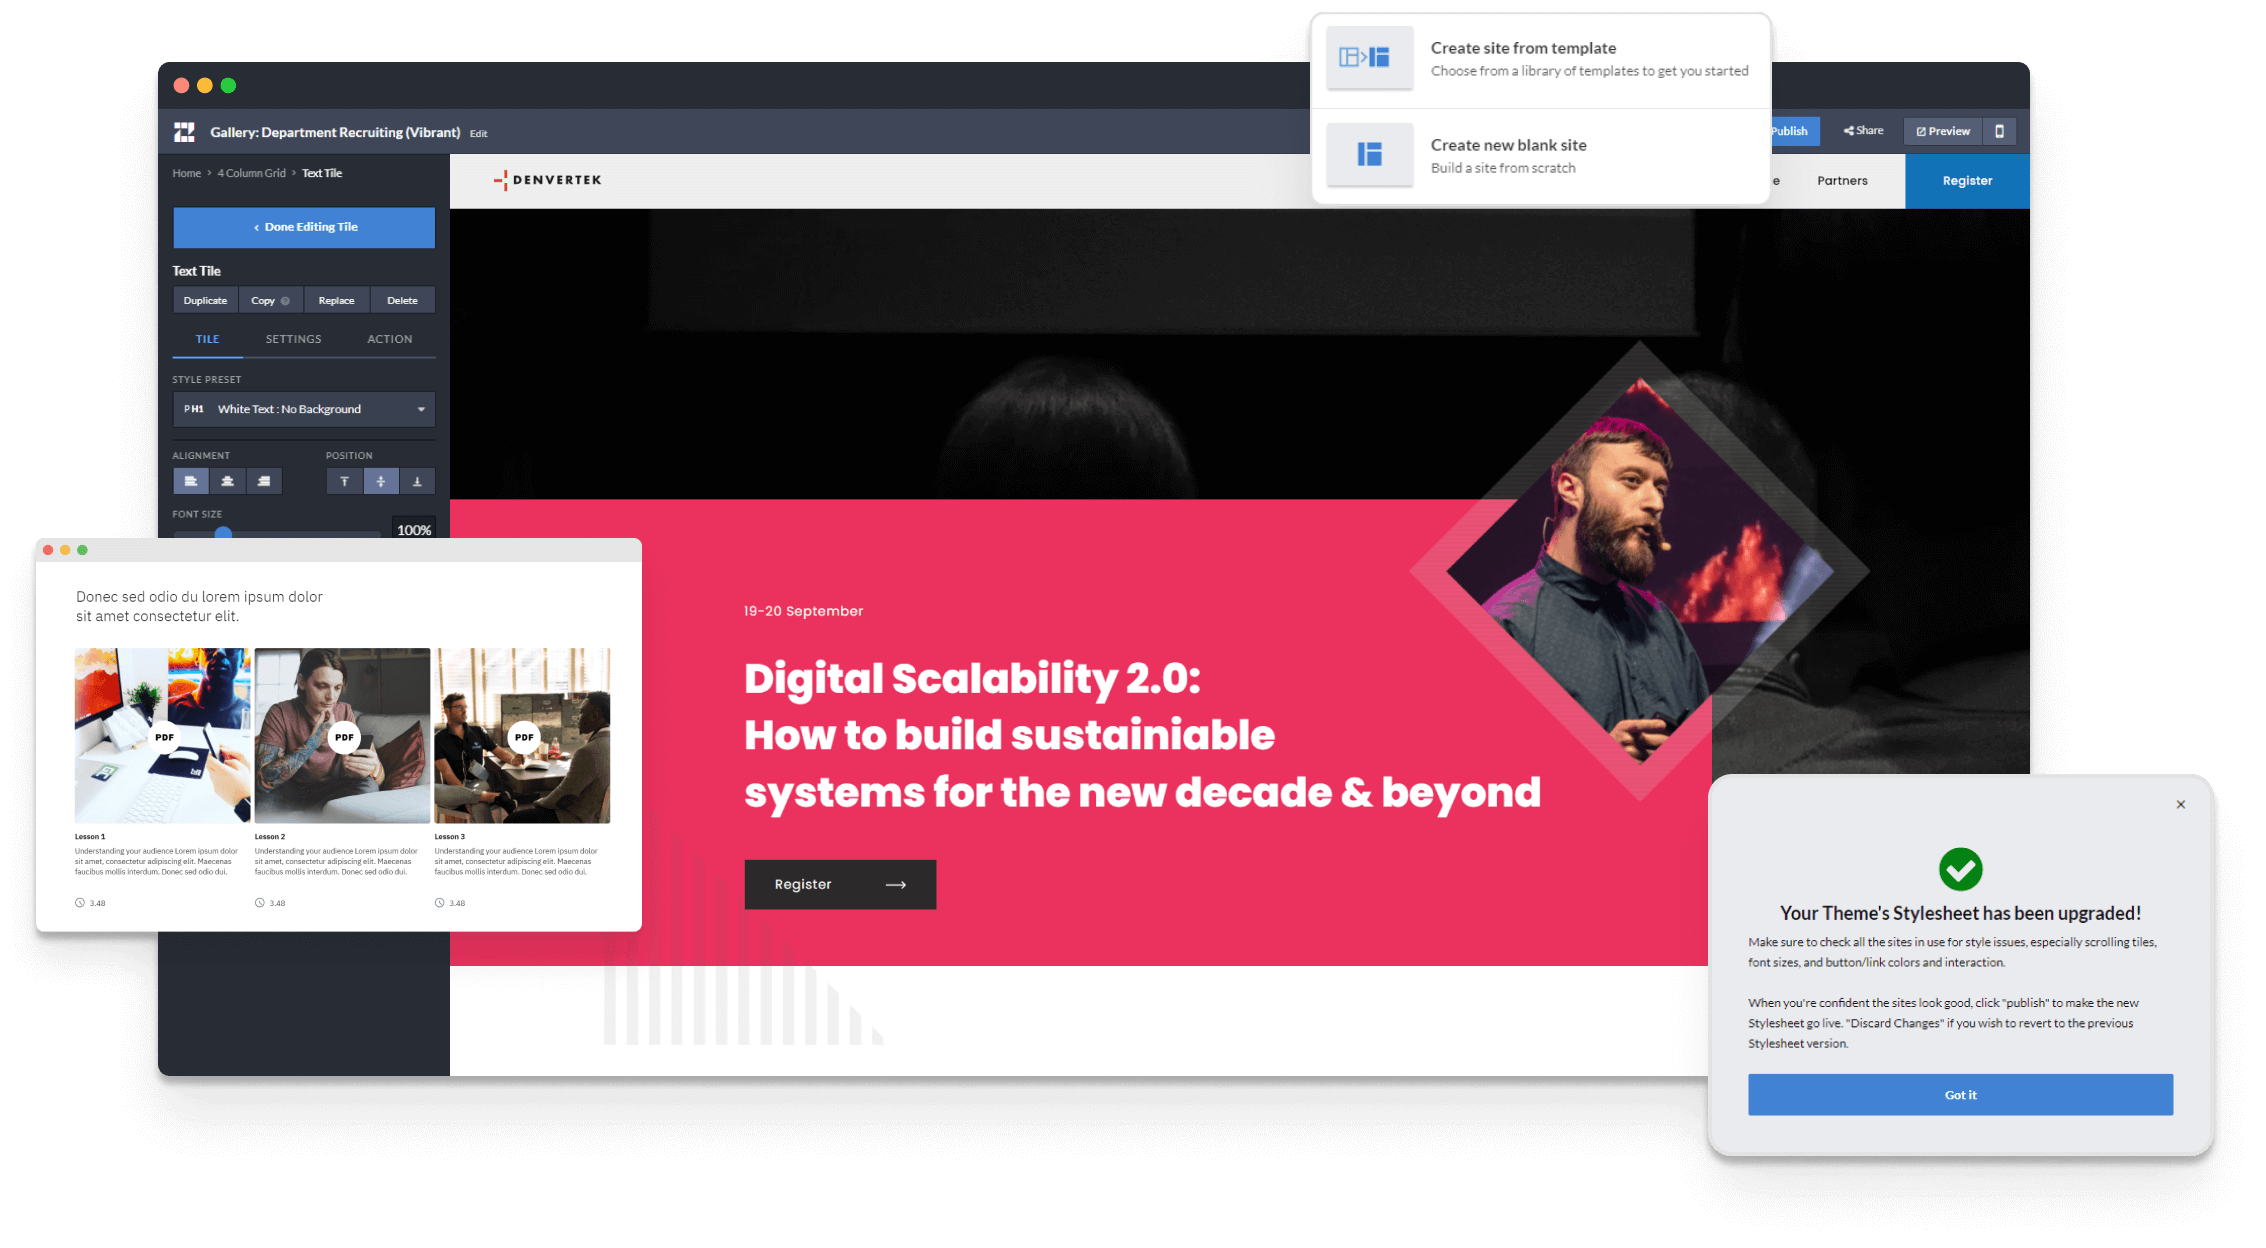Set position to top icon
Viewport: 2266px width, 1248px height.
pos(344,481)
